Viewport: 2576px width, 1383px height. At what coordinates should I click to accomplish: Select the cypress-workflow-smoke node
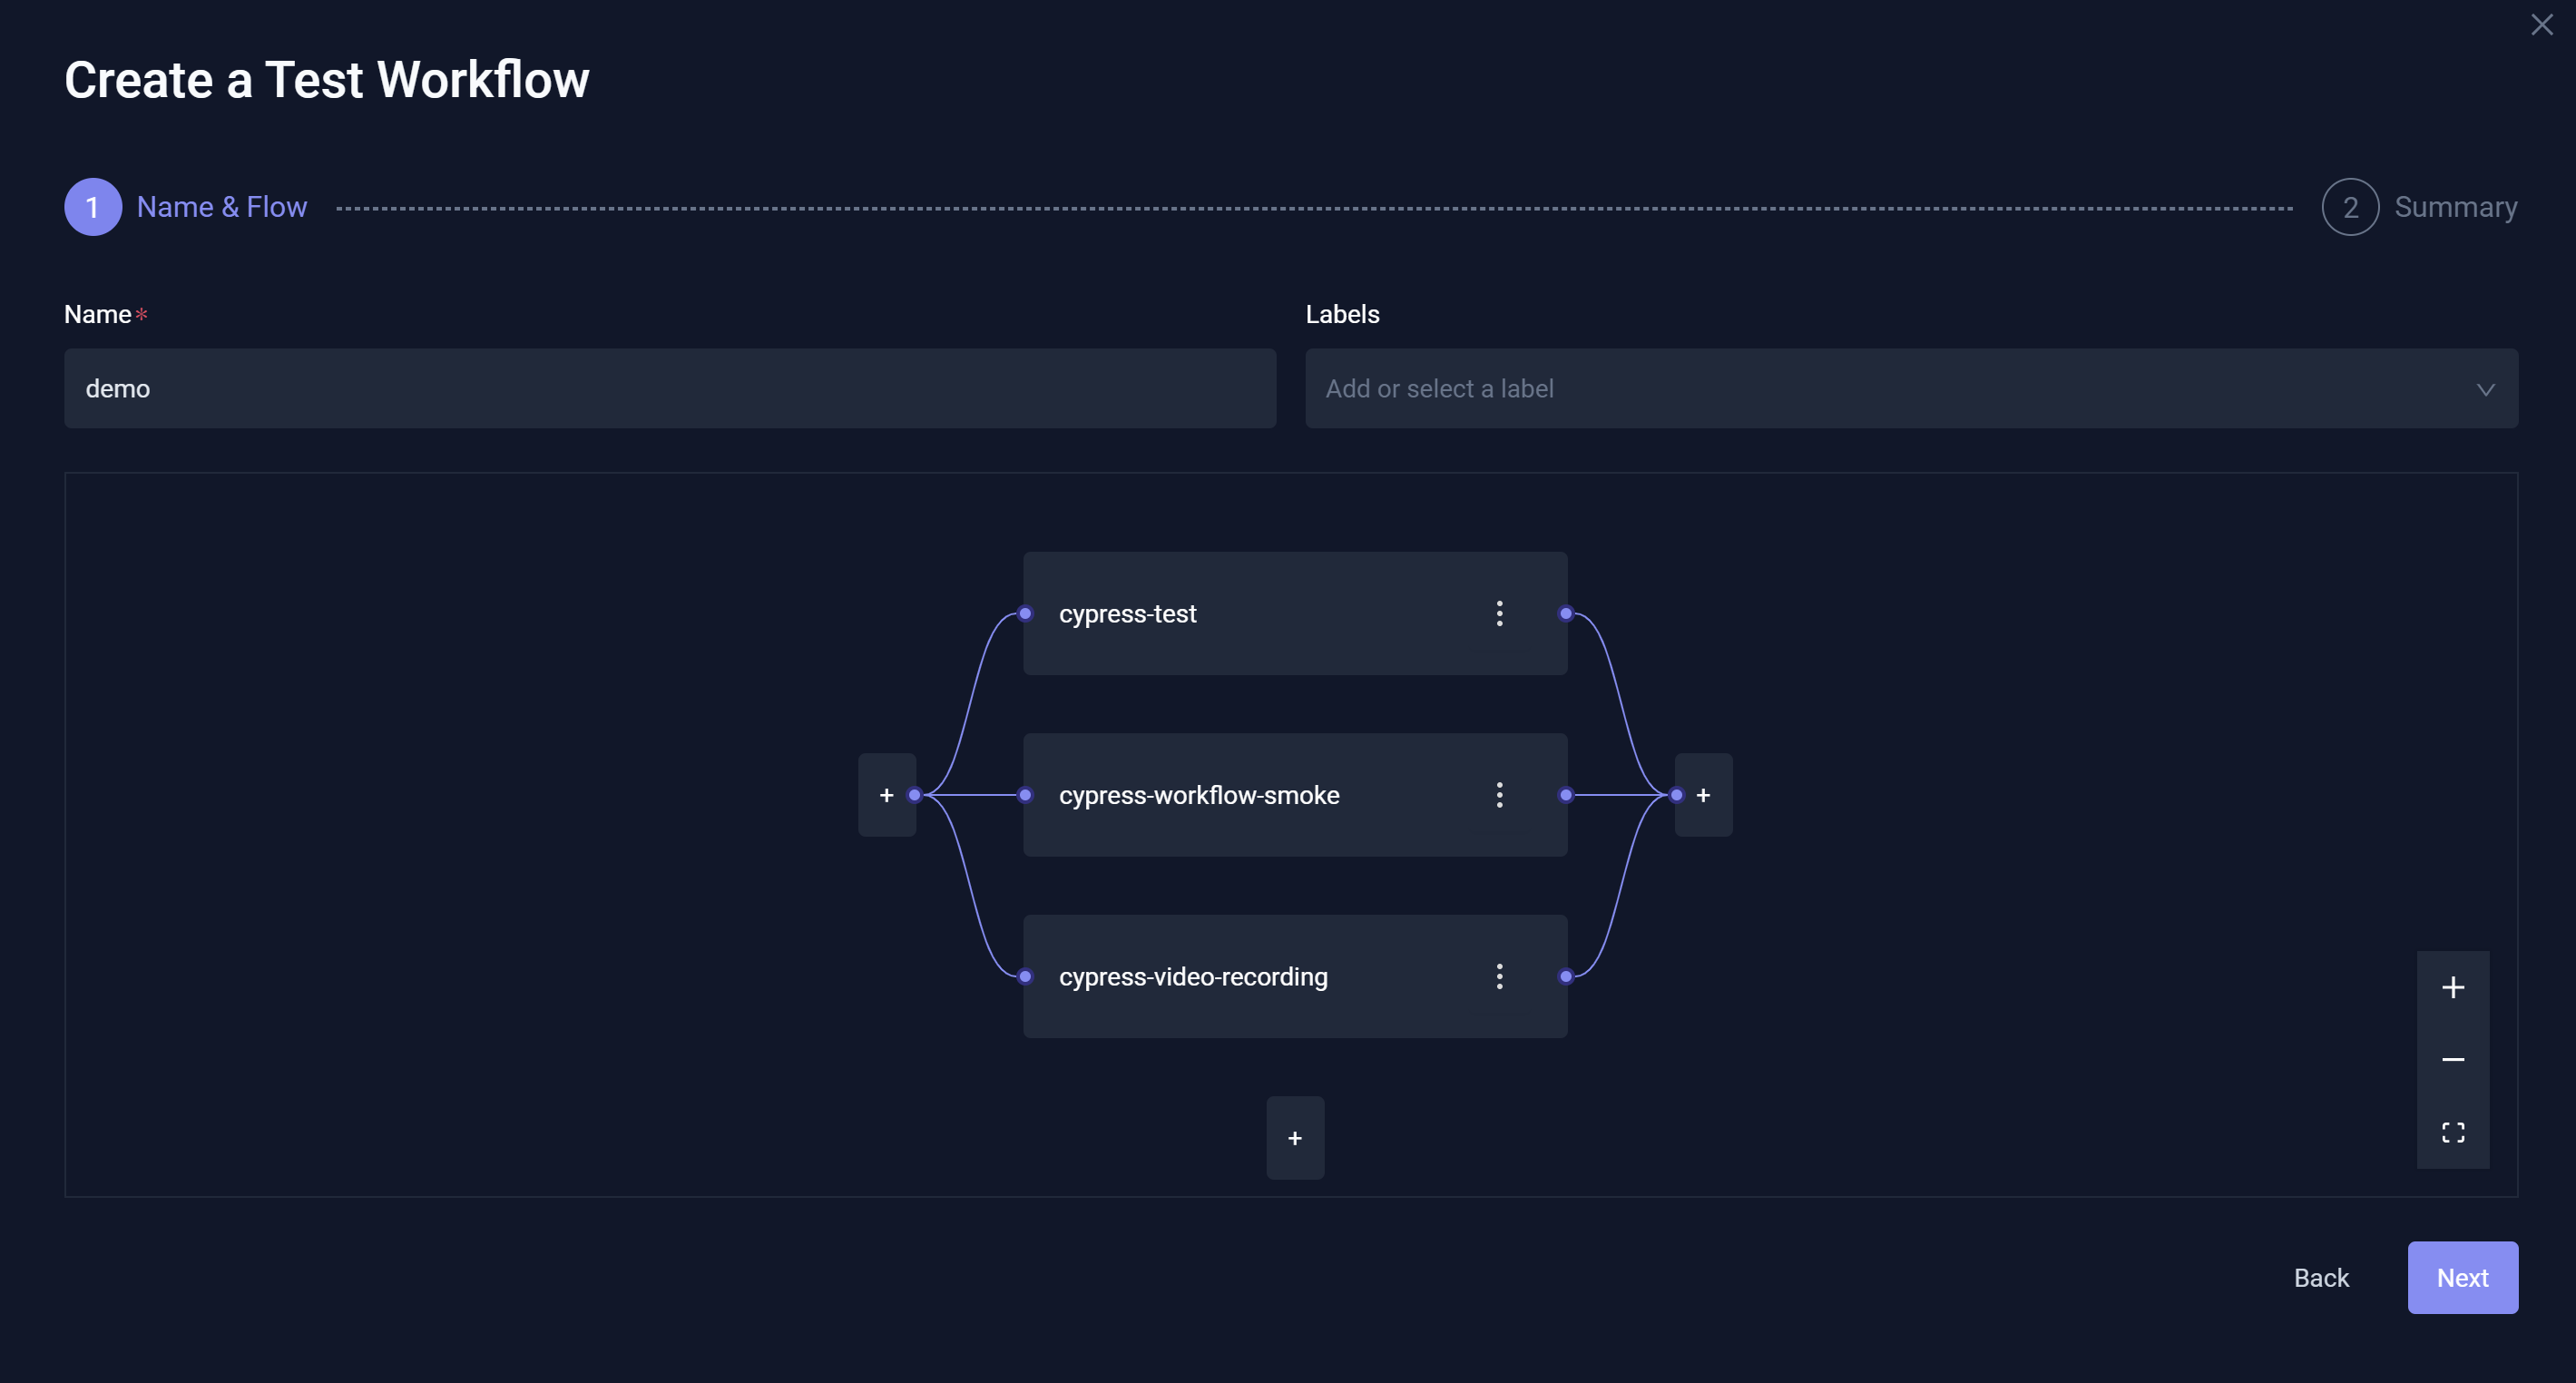pyautogui.click(x=1250, y=795)
